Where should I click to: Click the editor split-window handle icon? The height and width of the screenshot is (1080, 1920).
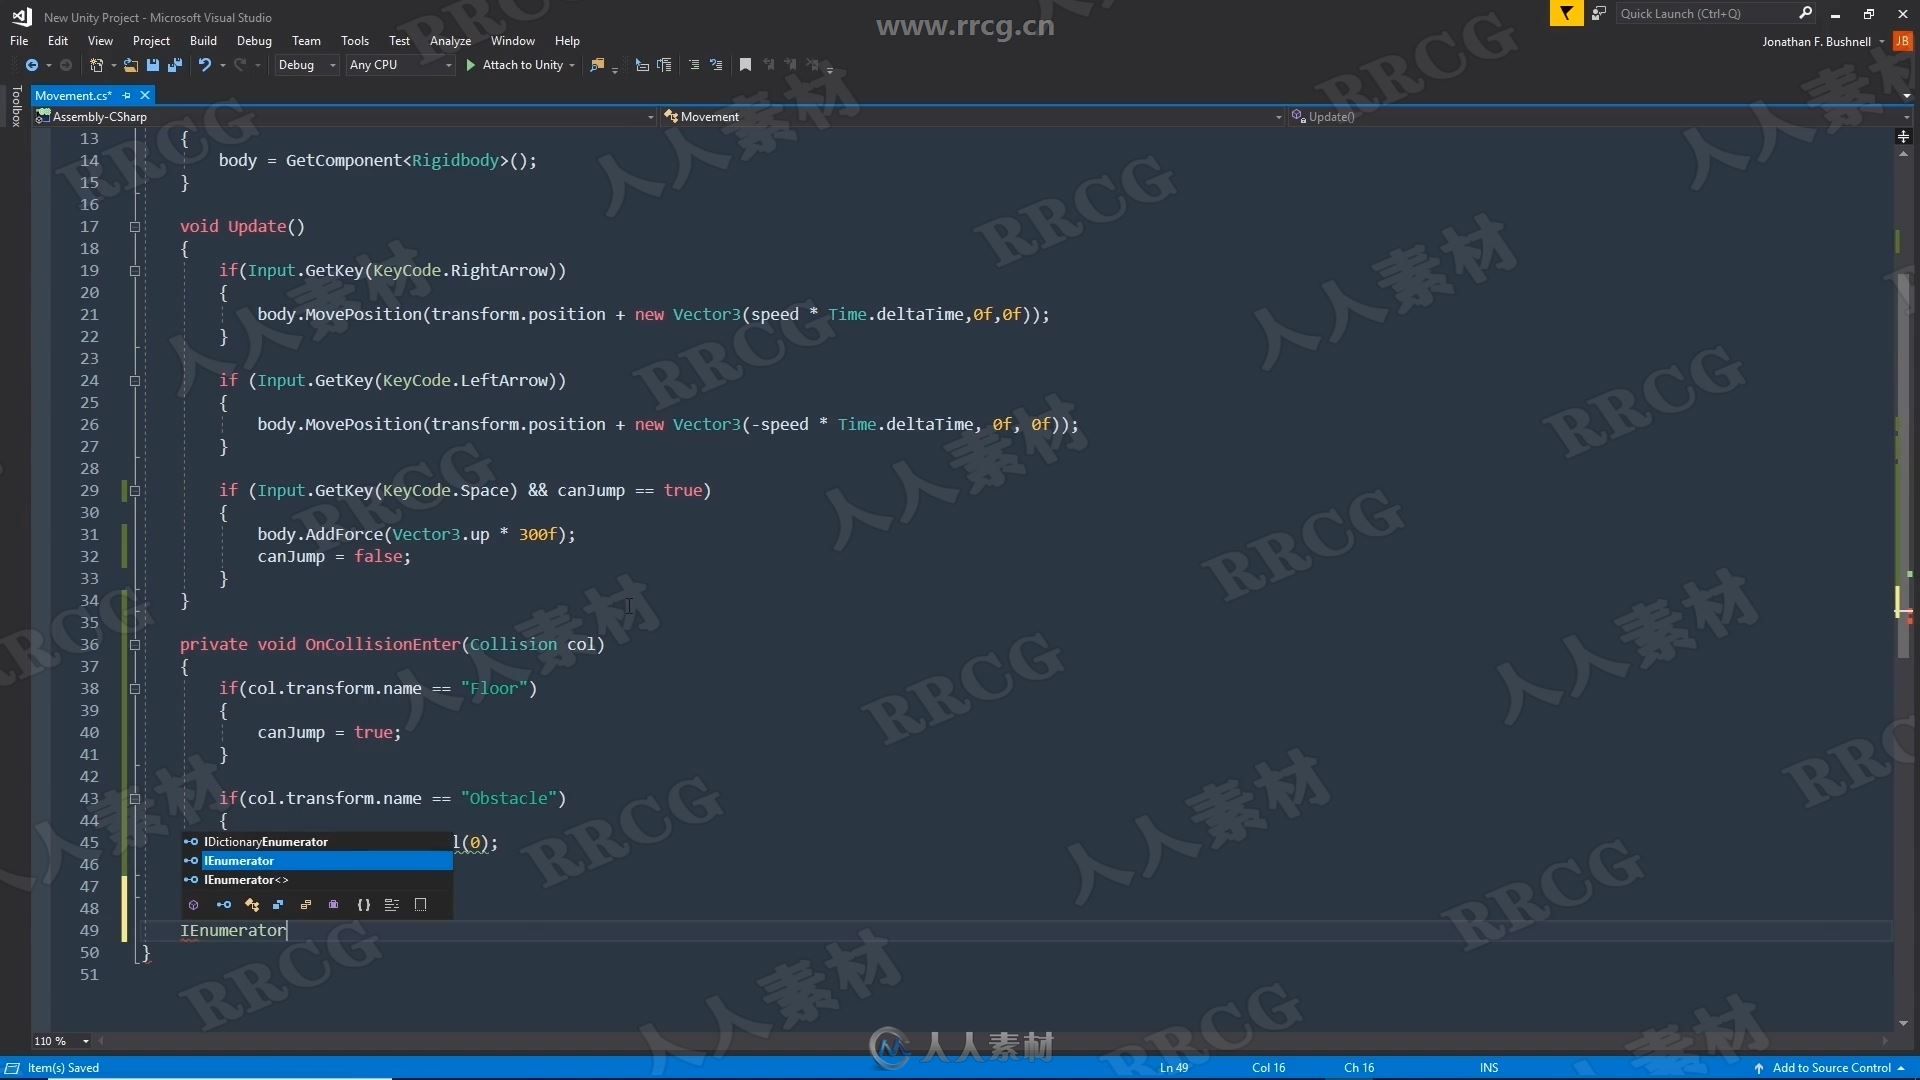tap(1903, 136)
